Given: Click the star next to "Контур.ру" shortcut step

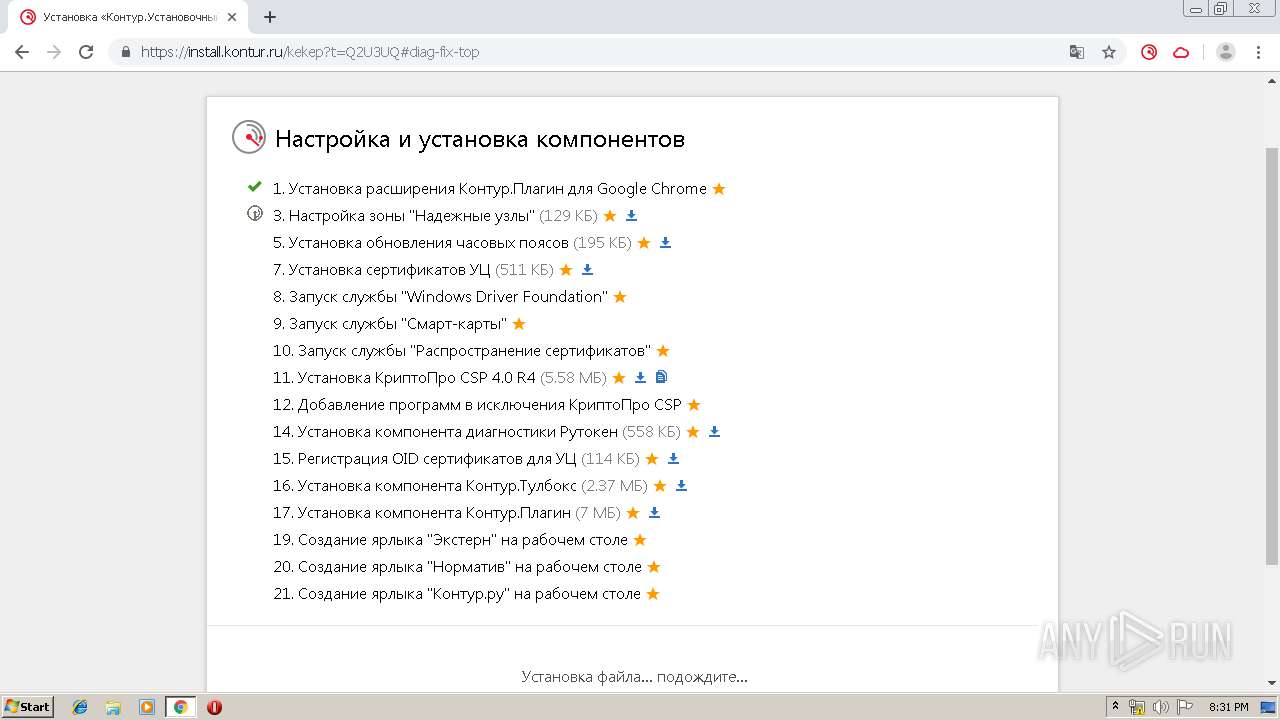Looking at the screenshot, I should point(653,593).
